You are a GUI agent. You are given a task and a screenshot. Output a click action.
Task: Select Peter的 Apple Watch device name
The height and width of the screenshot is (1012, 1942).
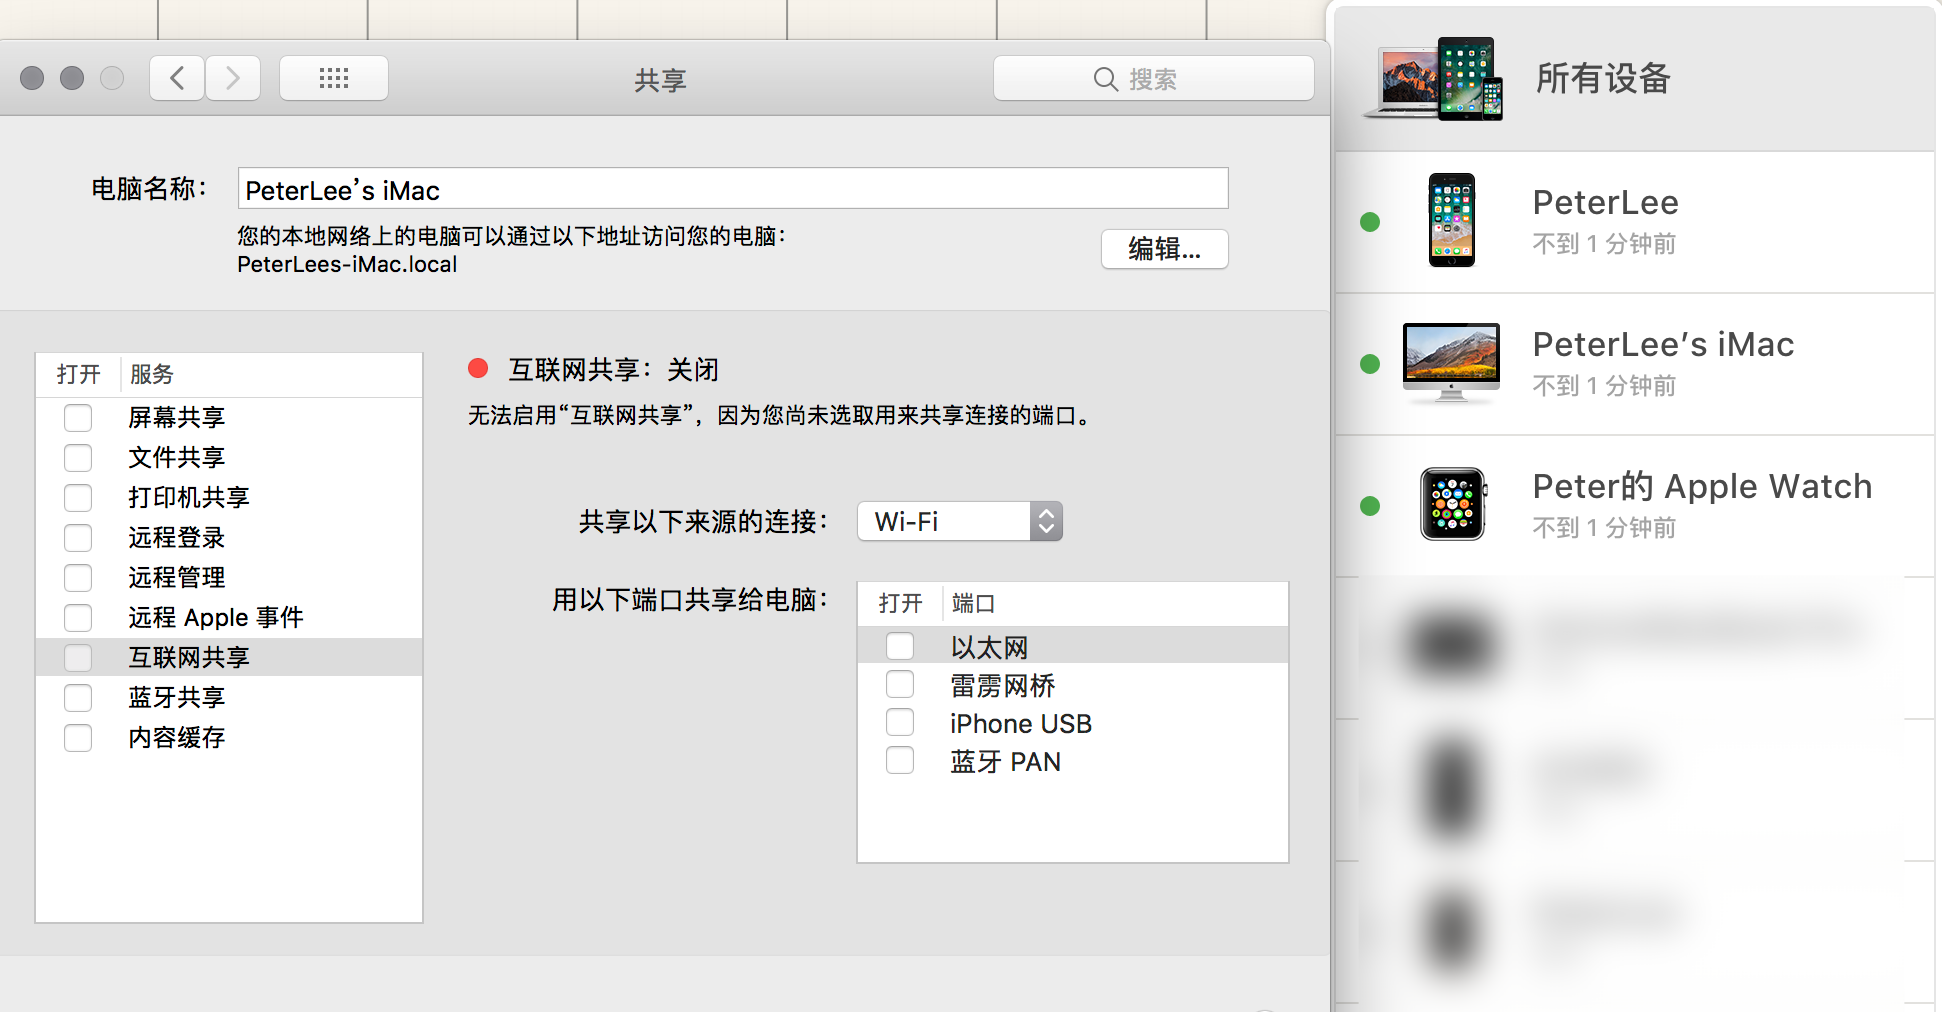[x=1702, y=486]
